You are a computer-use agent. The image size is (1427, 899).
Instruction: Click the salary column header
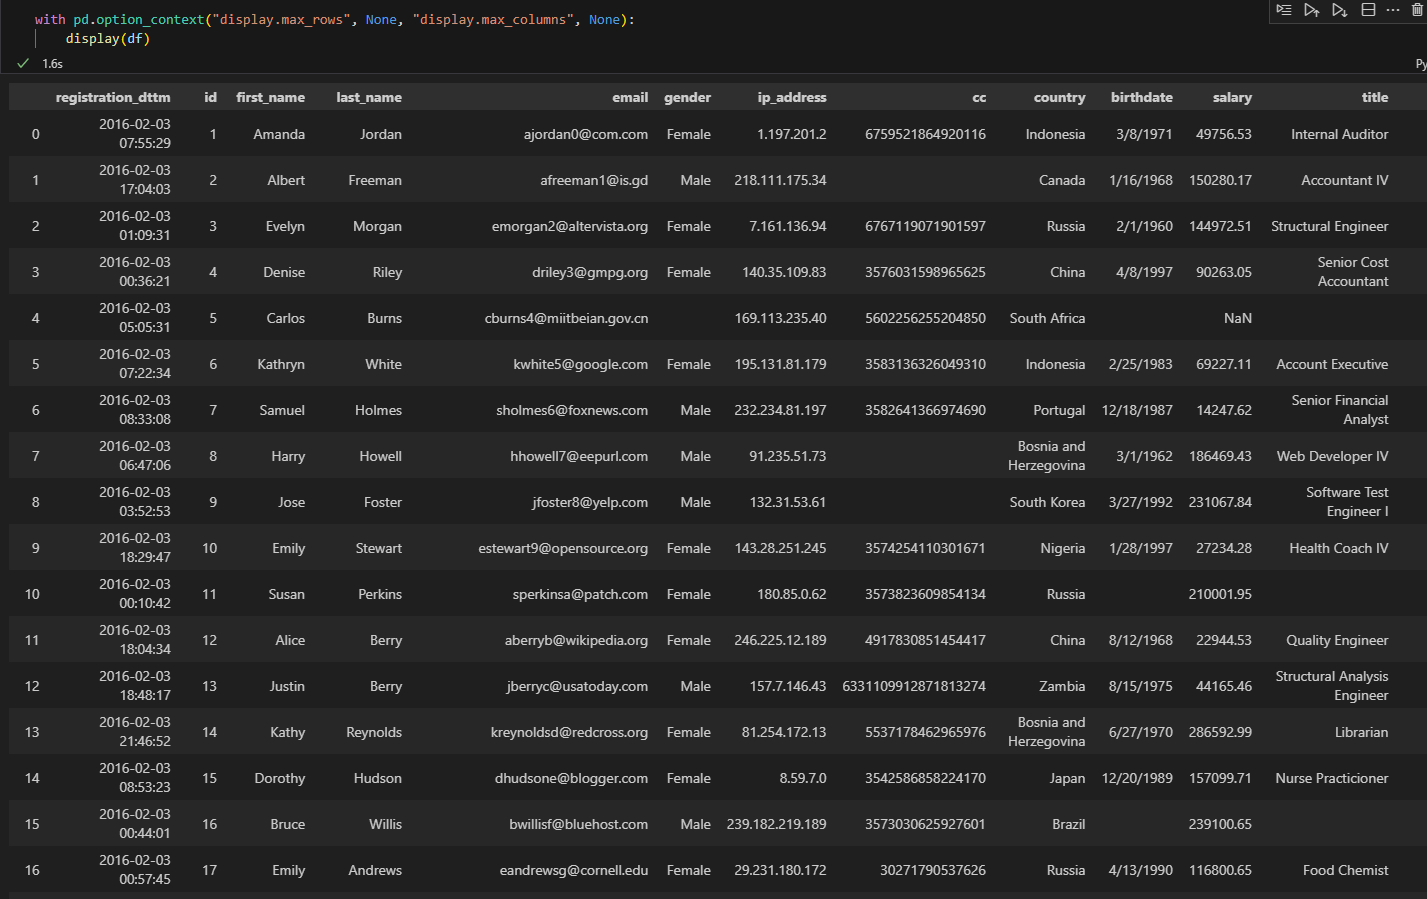coord(1232,97)
